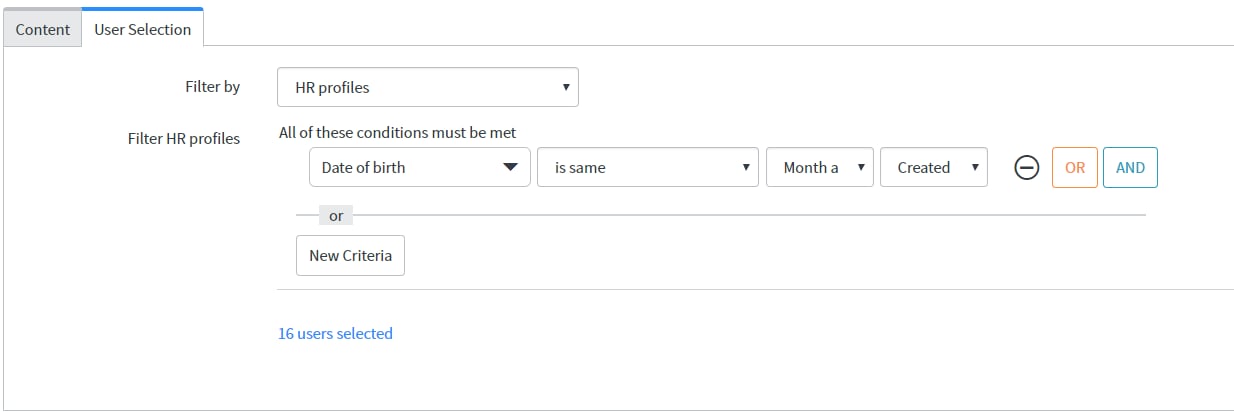Select the User Selection tab

click(143, 28)
